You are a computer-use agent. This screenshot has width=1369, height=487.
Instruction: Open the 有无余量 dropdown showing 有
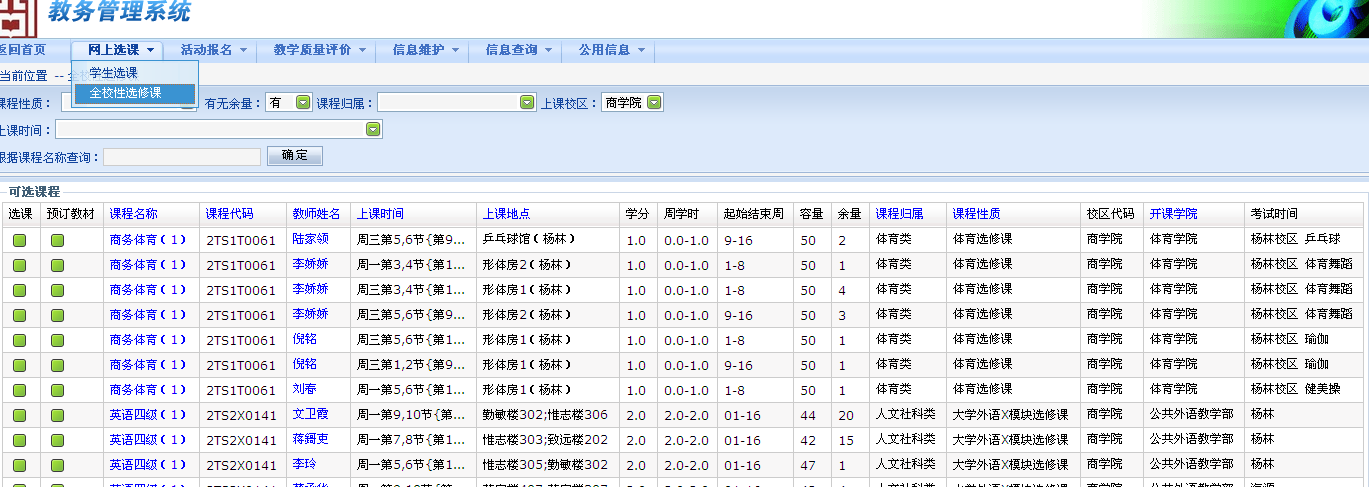pyautogui.click(x=289, y=102)
